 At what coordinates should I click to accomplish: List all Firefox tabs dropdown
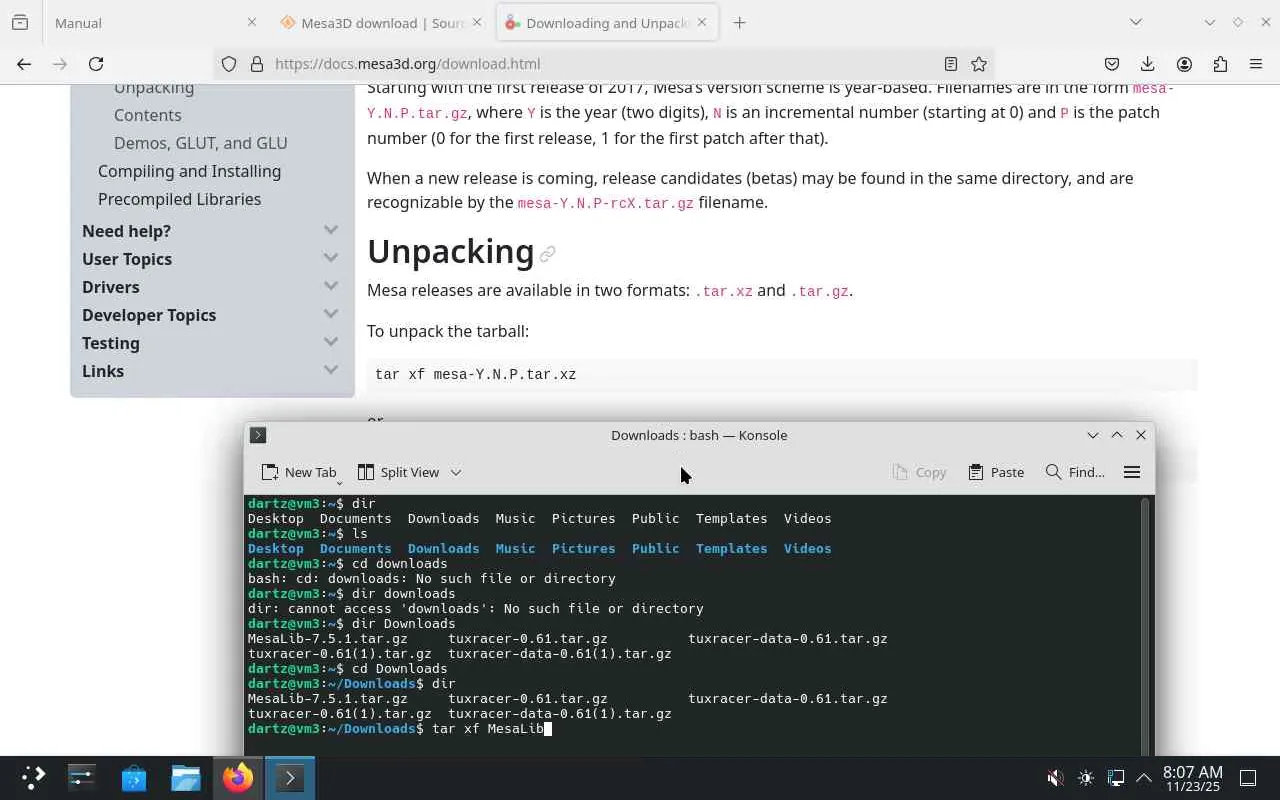pos(1136,22)
